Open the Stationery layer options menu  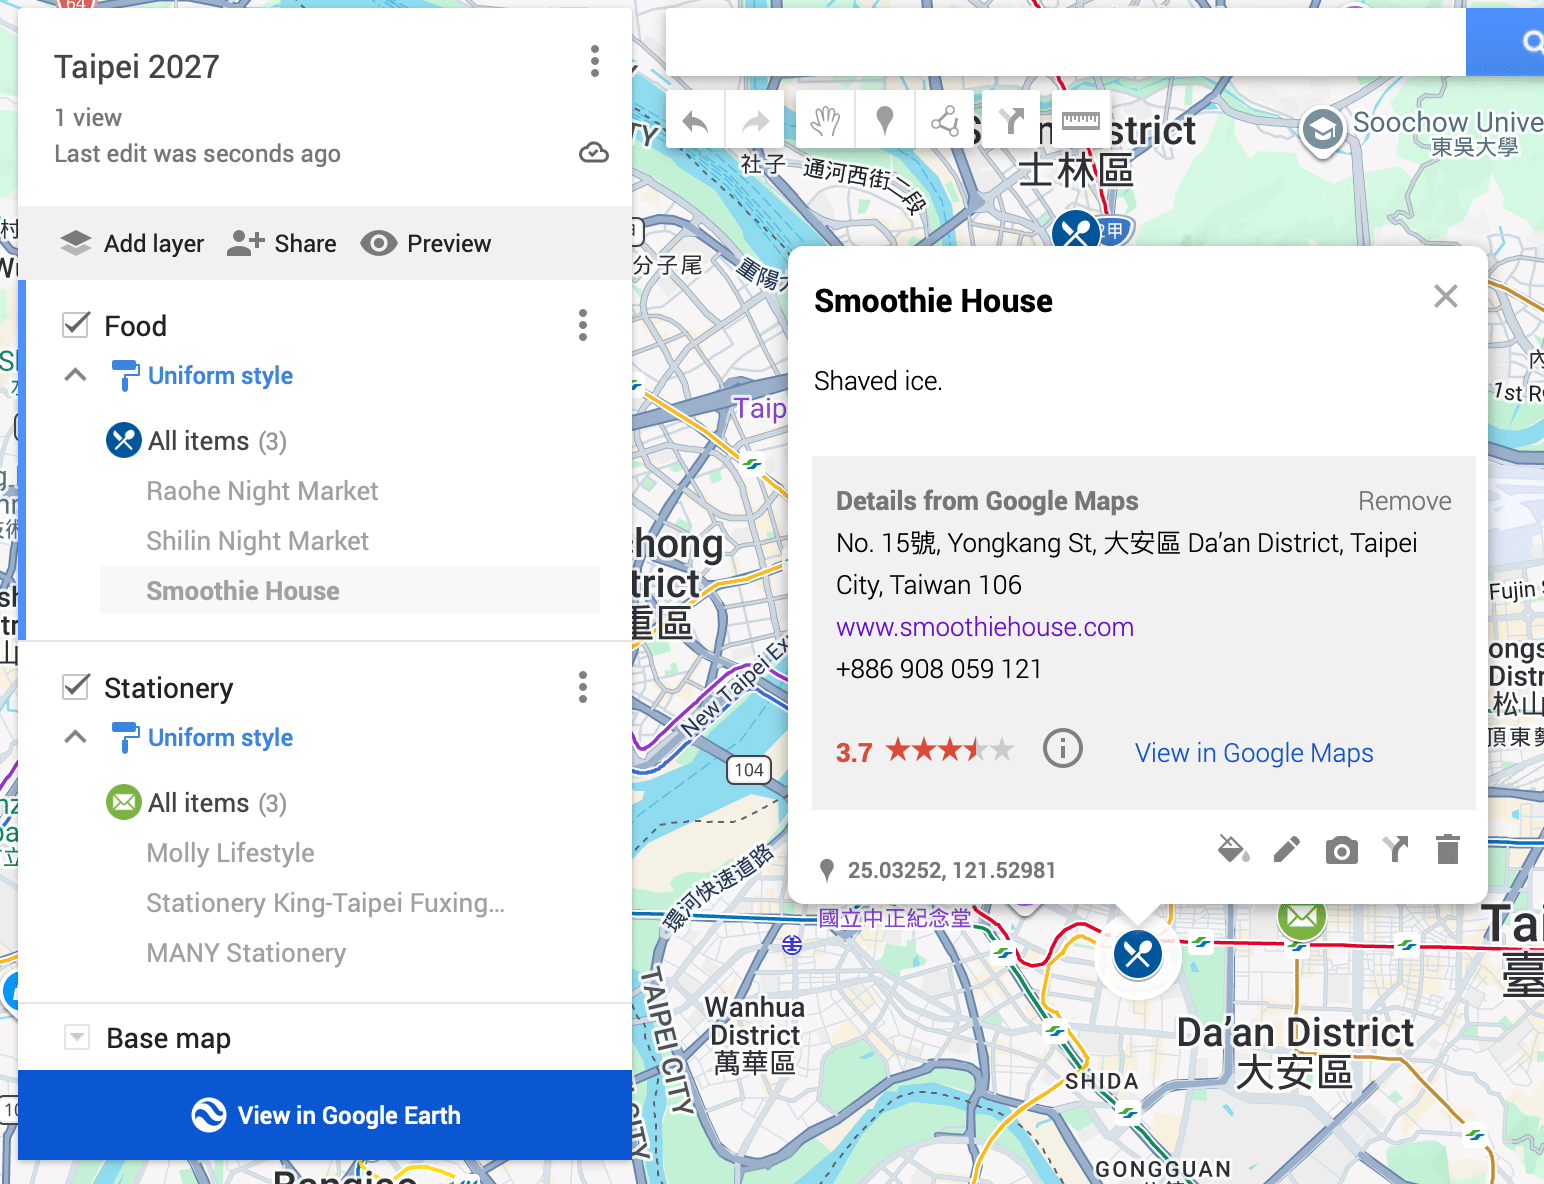[583, 687]
